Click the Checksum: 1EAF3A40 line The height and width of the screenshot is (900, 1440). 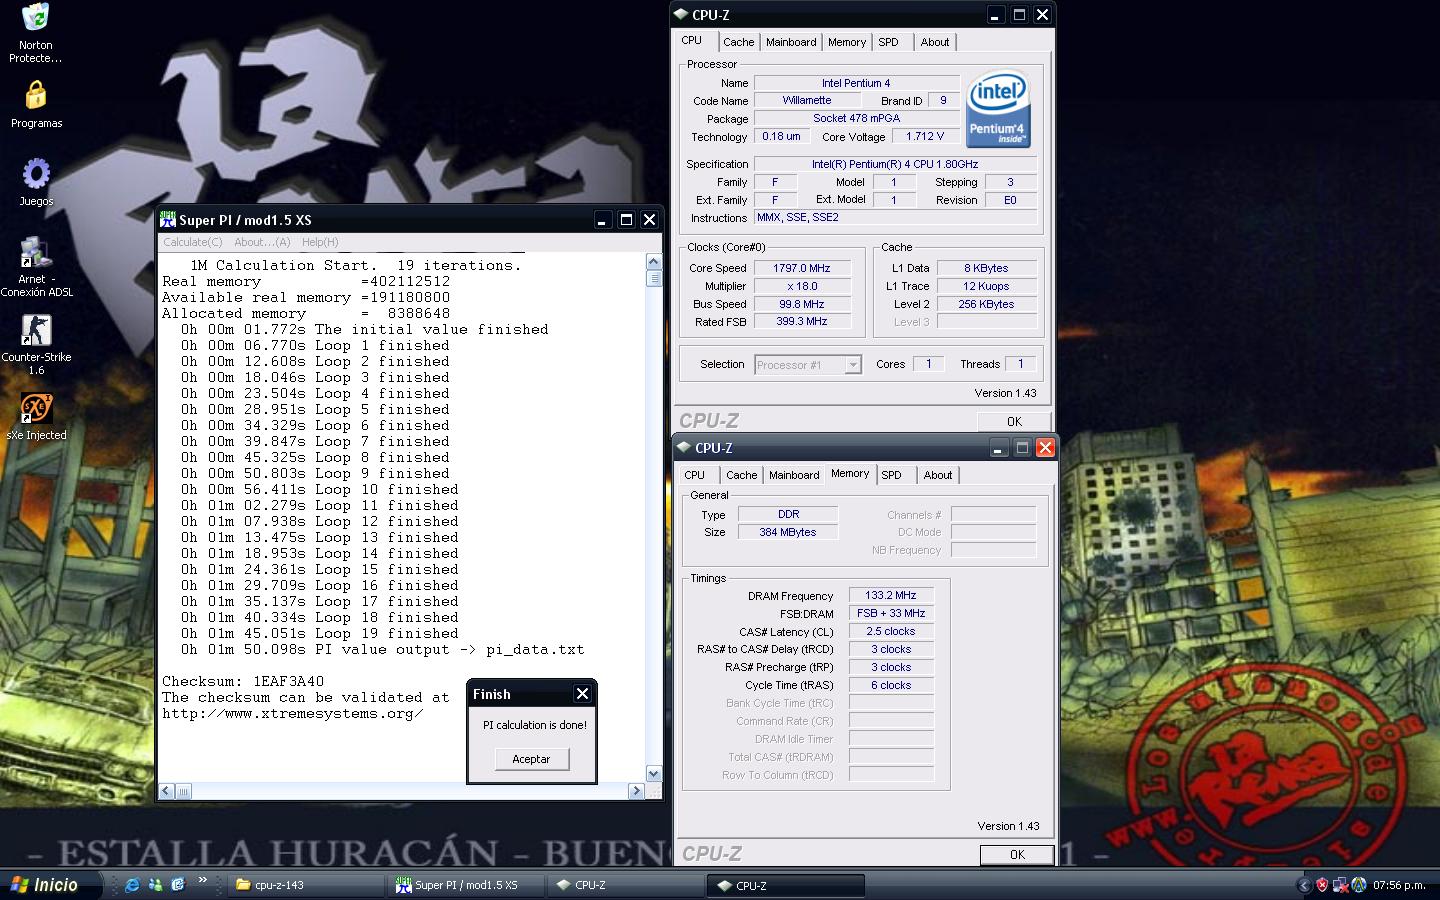click(243, 682)
